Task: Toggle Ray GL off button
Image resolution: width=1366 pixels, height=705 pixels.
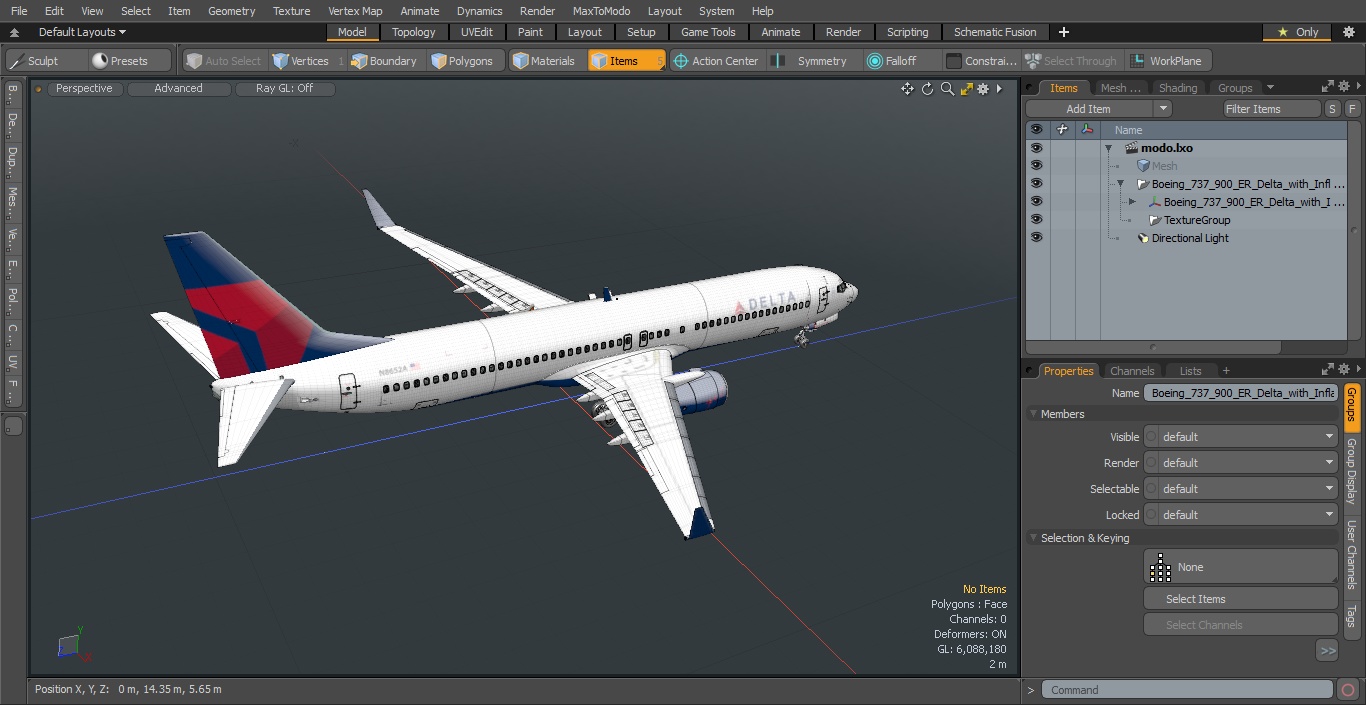Action: pyautogui.click(x=284, y=89)
